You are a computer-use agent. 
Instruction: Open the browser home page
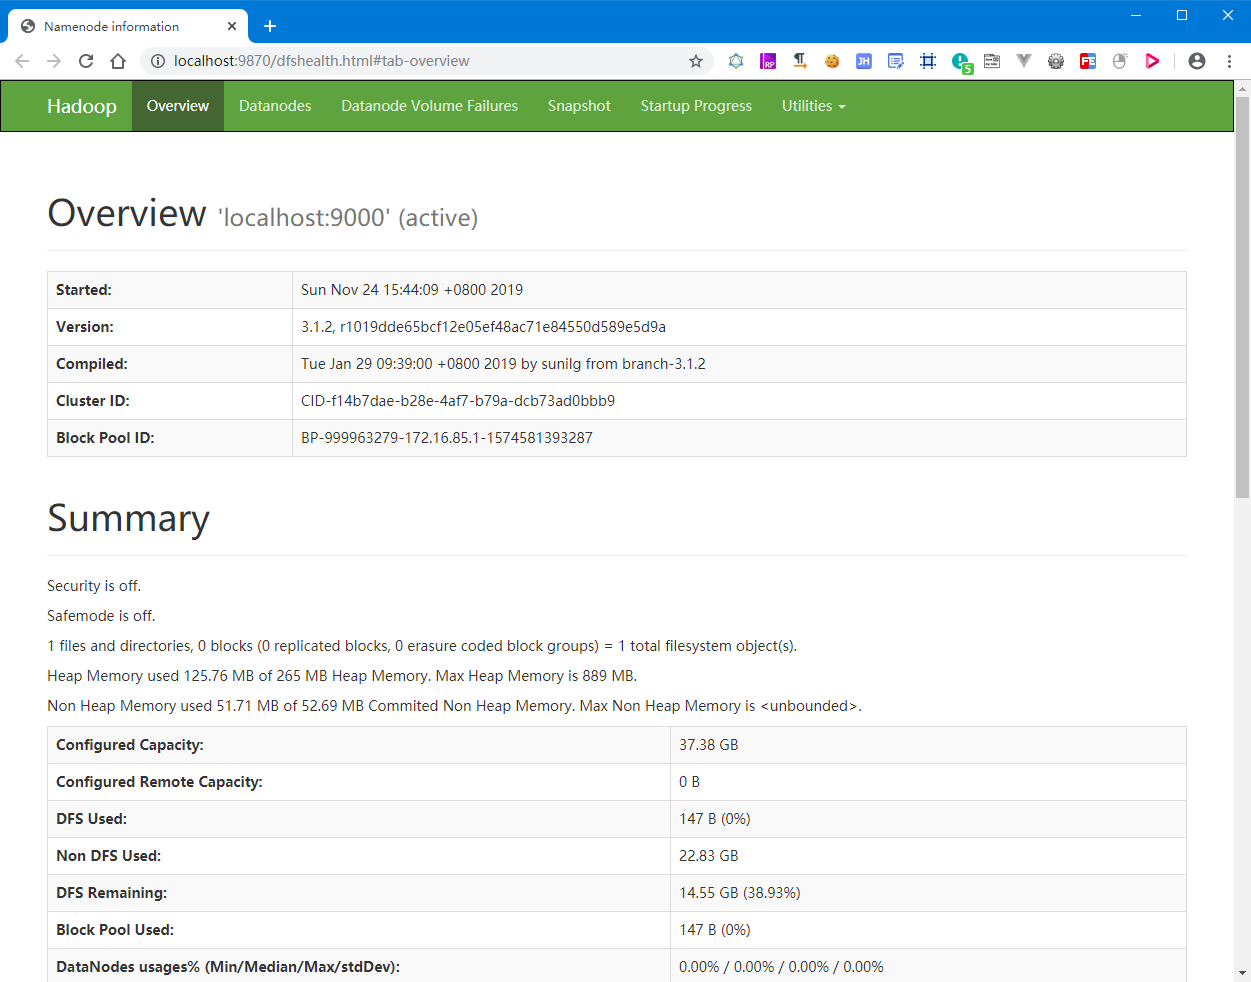tap(118, 61)
